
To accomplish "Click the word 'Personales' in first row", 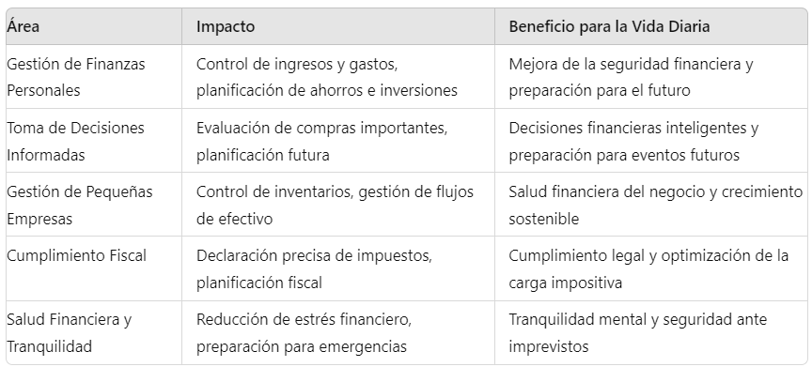I will (44, 91).
